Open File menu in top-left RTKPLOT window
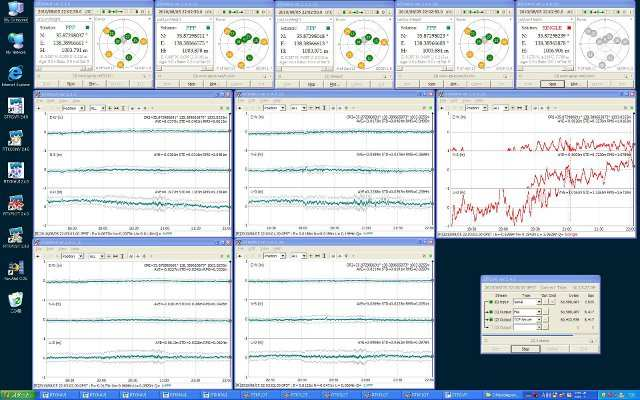 (x=39, y=101)
